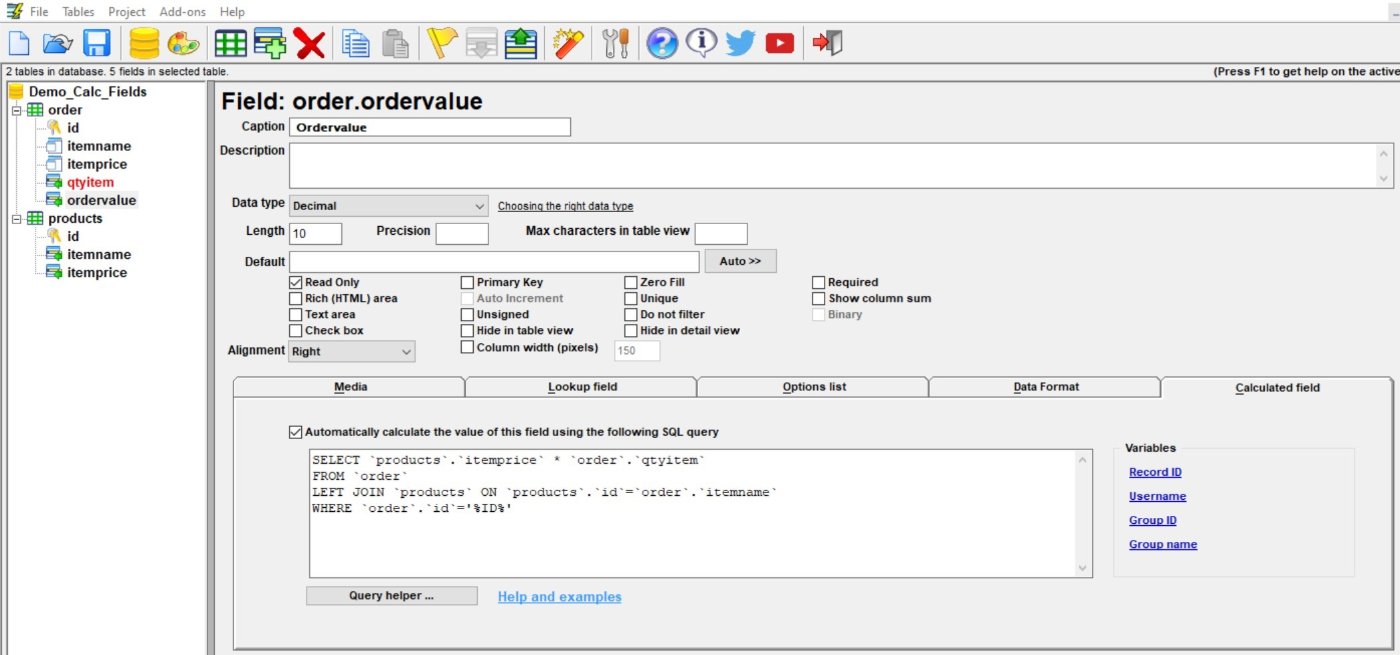Switch to the Lookup field tab
Viewport: 1400px width, 655px height.
(x=582, y=387)
